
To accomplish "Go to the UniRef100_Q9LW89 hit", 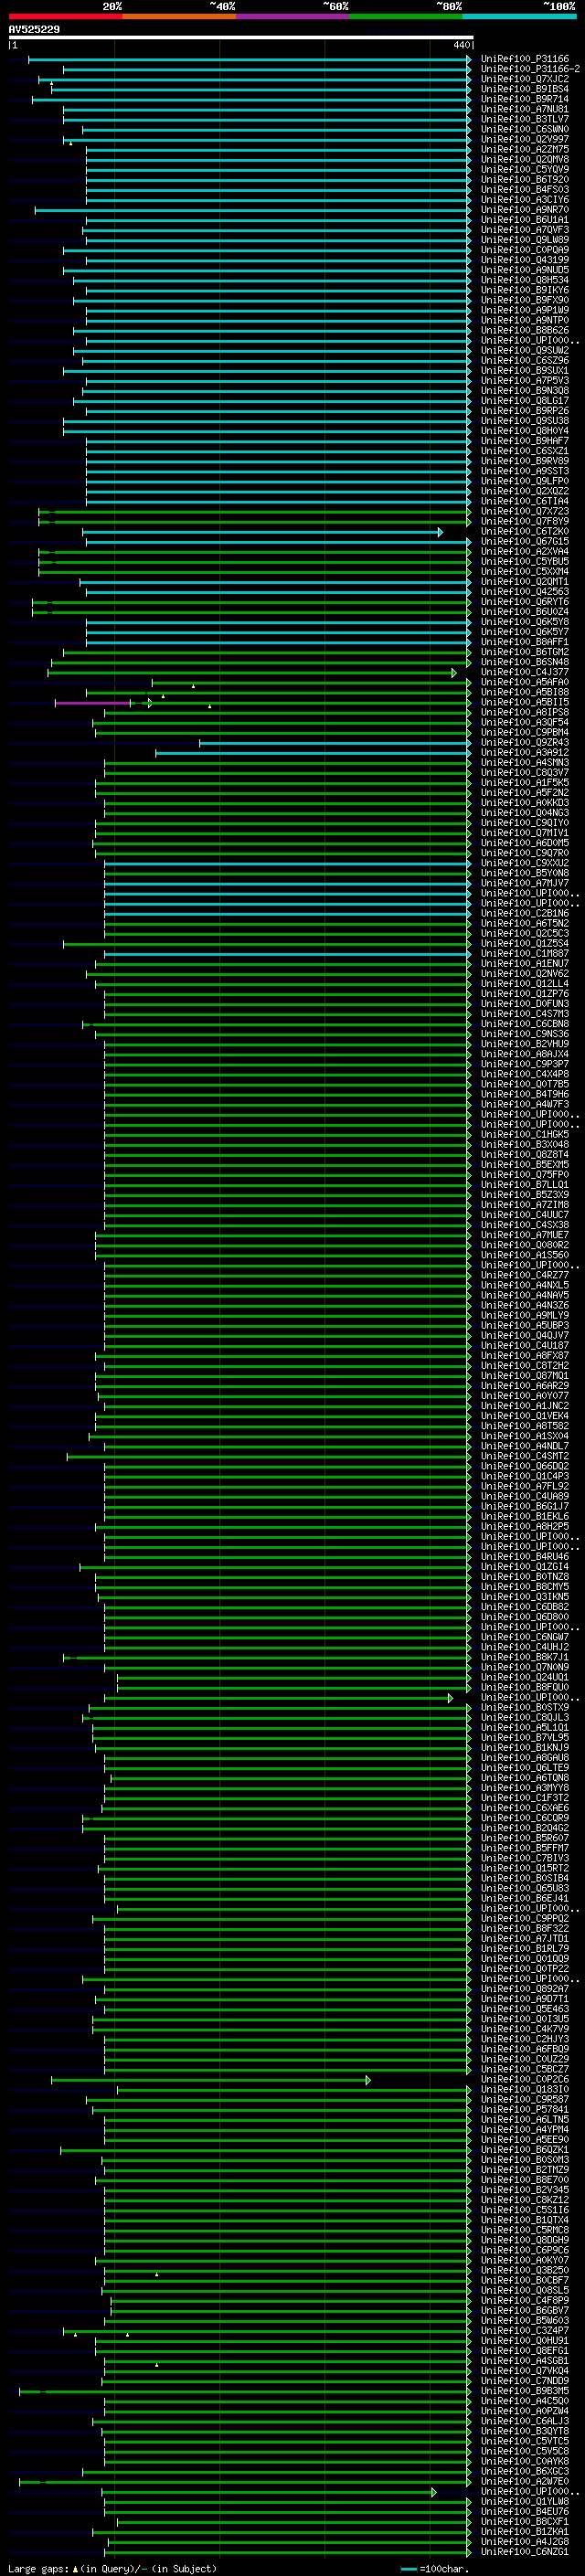I will pyautogui.click(x=524, y=240).
